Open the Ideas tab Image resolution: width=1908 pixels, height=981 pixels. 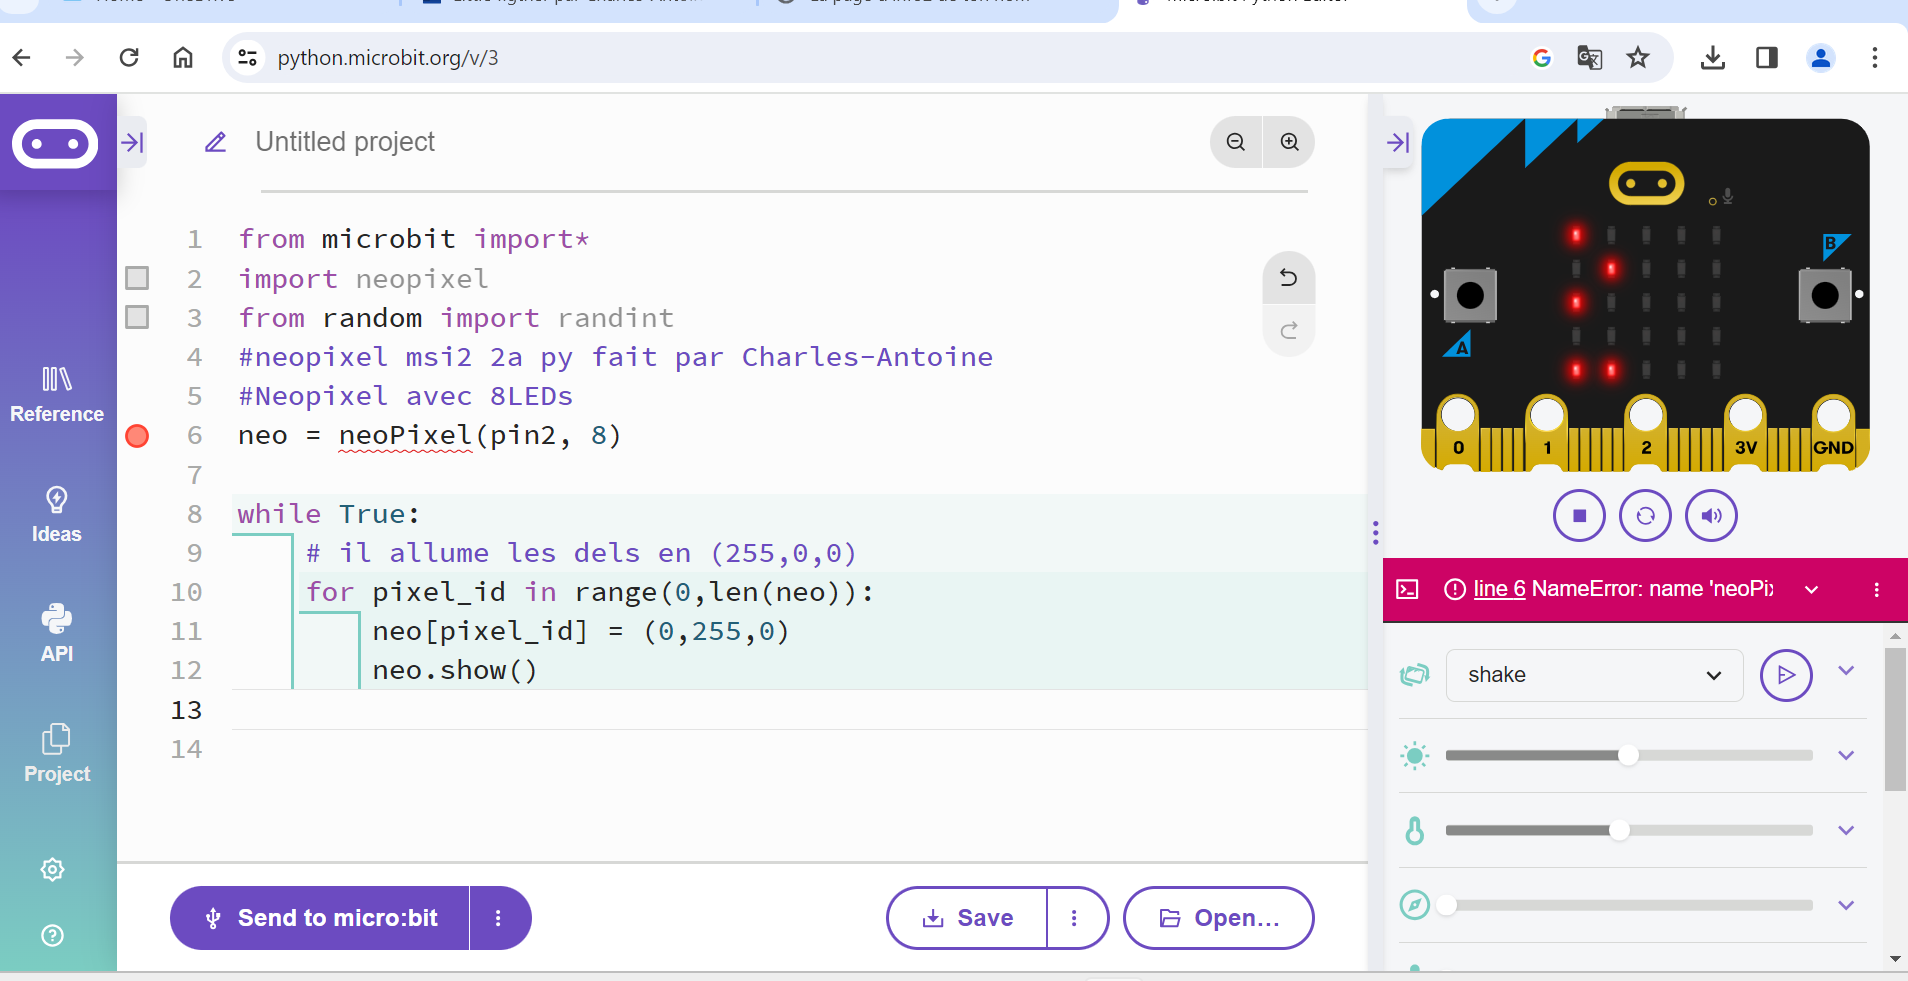pyautogui.click(x=57, y=515)
